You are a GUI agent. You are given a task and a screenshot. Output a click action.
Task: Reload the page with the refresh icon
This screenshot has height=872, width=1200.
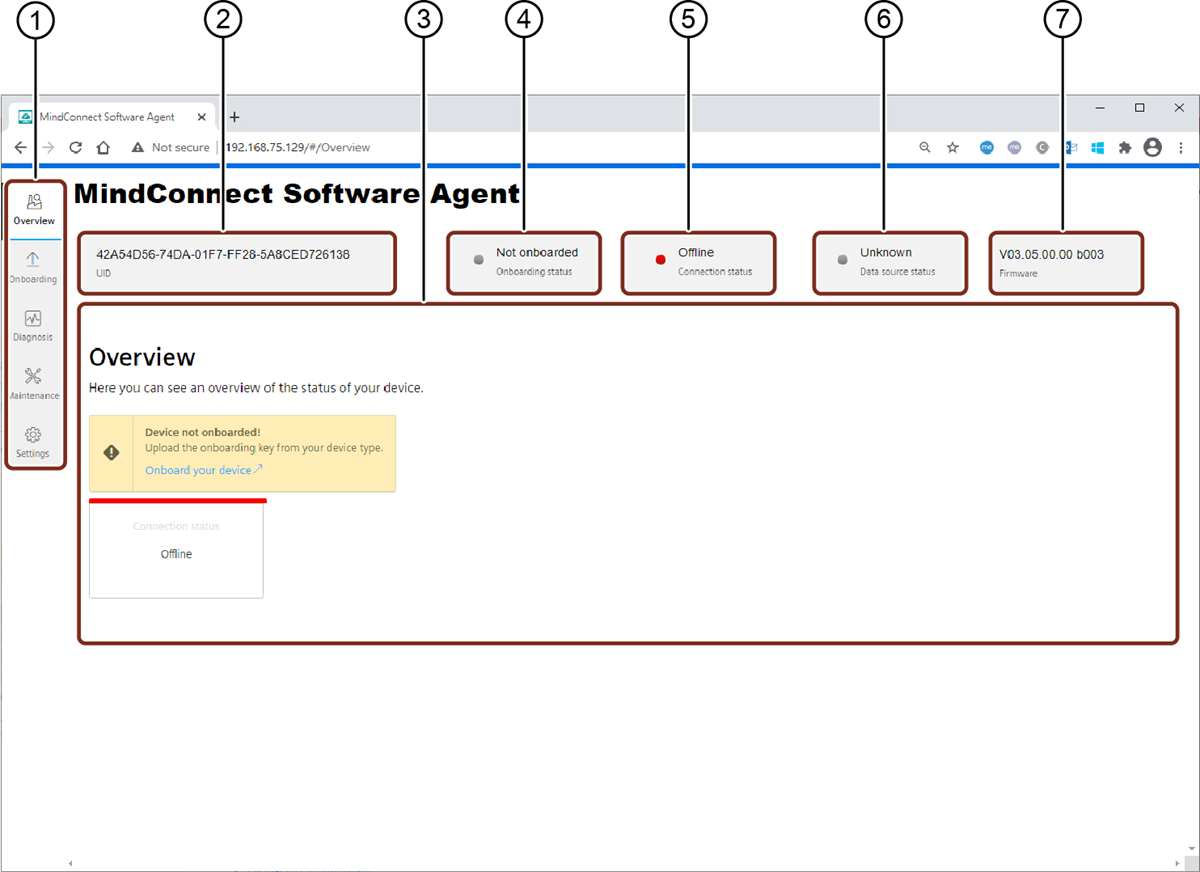tap(75, 147)
